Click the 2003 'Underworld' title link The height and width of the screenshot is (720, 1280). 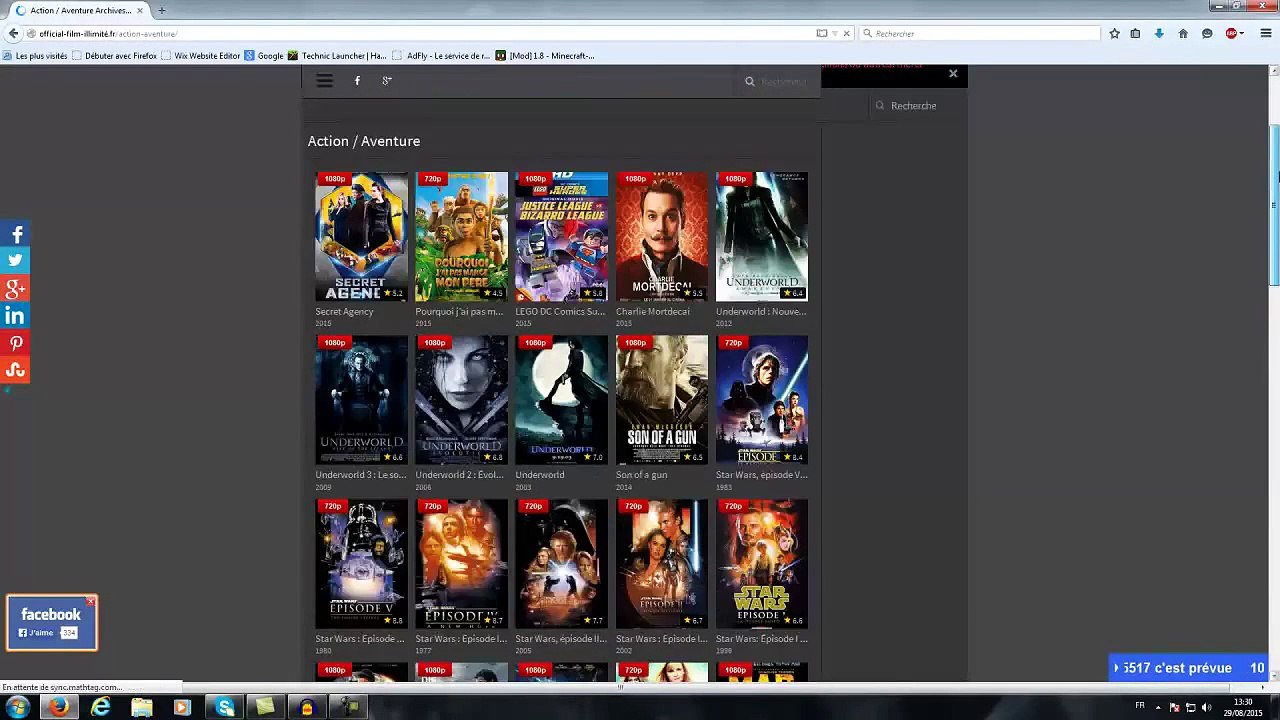point(540,475)
